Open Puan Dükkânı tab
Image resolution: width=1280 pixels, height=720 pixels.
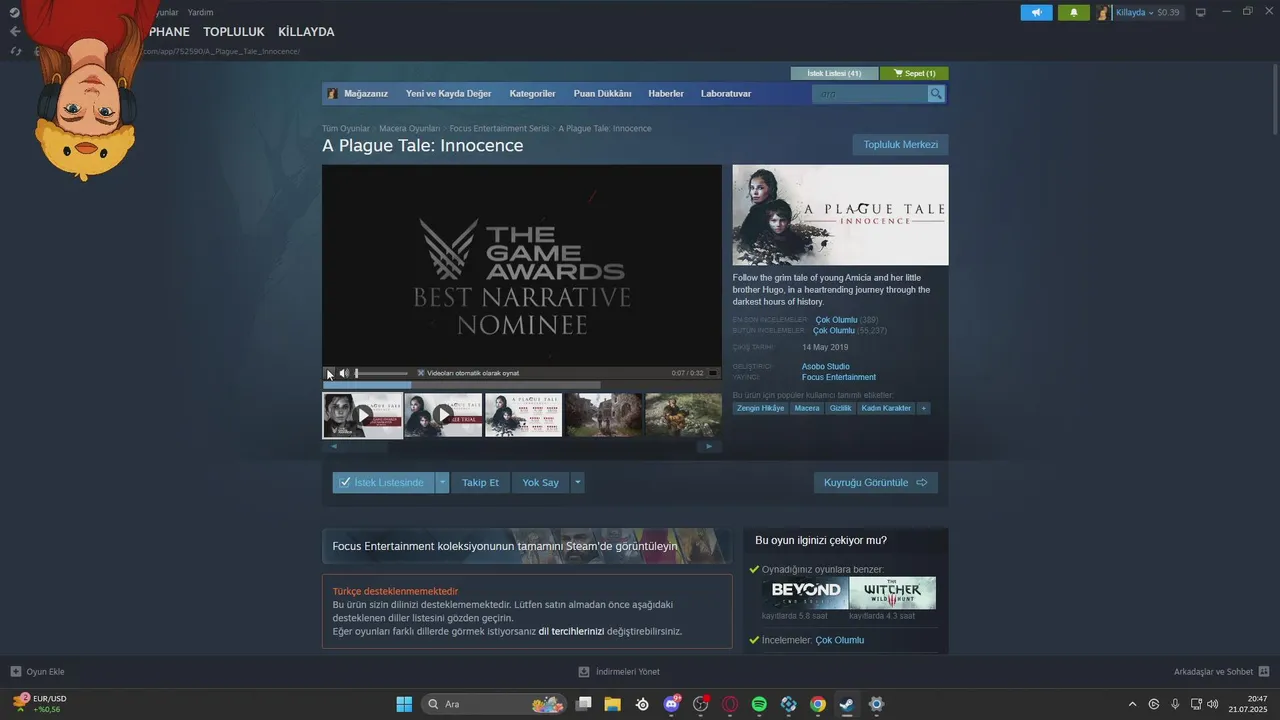point(602,94)
